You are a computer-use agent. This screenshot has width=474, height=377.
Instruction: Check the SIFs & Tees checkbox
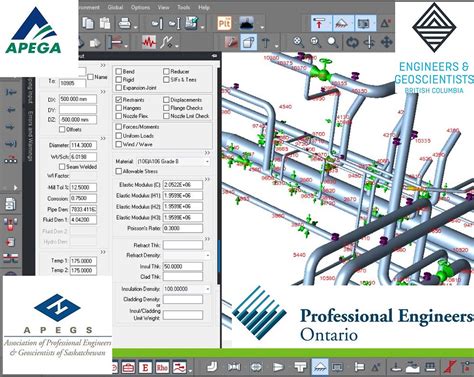coord(166,79)
